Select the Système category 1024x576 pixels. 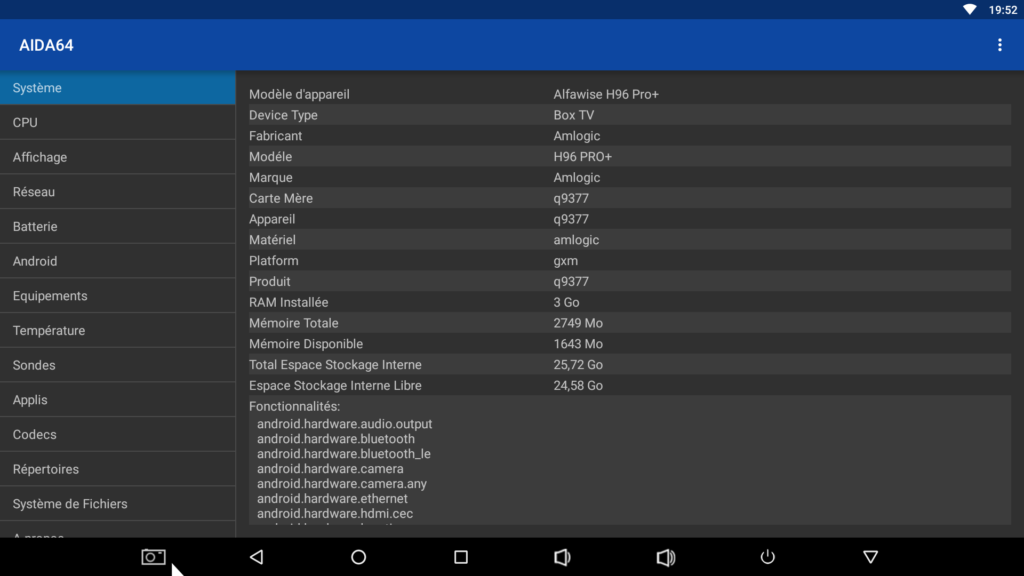tap(118, 88)
